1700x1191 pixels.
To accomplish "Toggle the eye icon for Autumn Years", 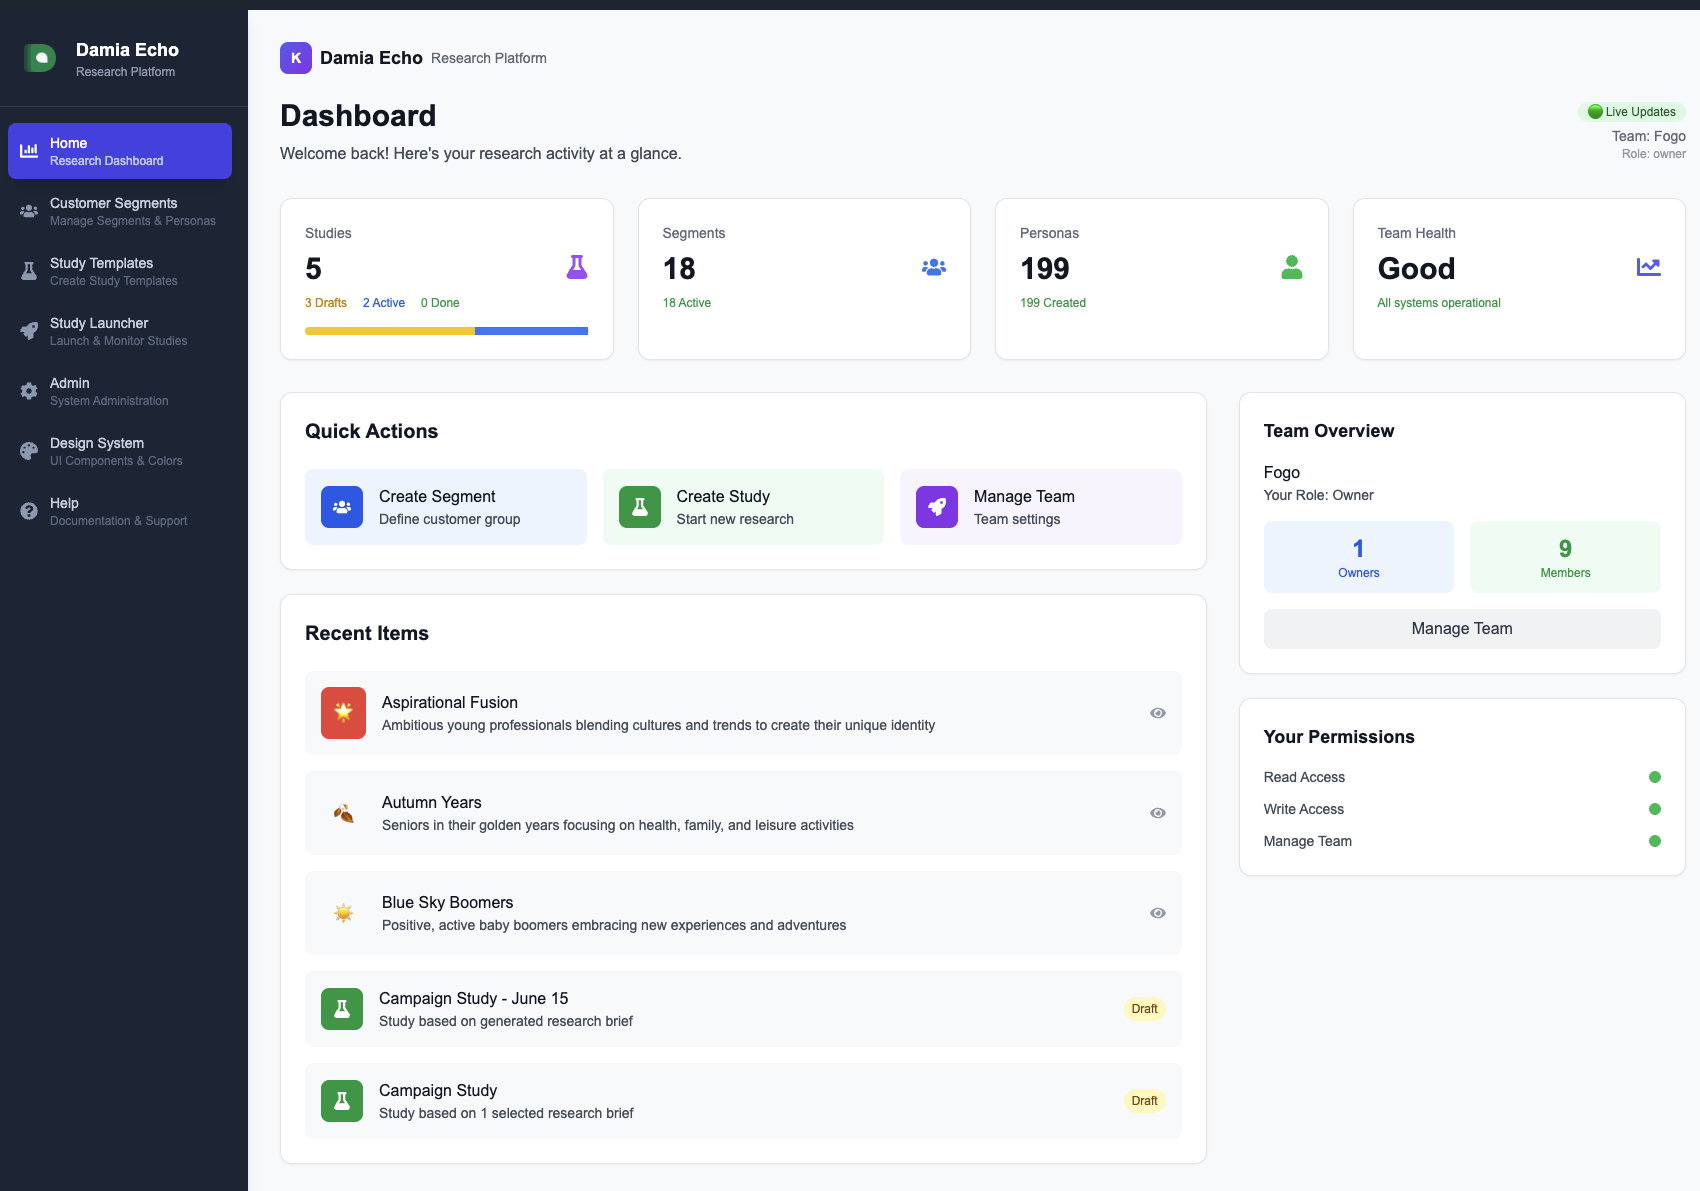I will coord(1158,813).
